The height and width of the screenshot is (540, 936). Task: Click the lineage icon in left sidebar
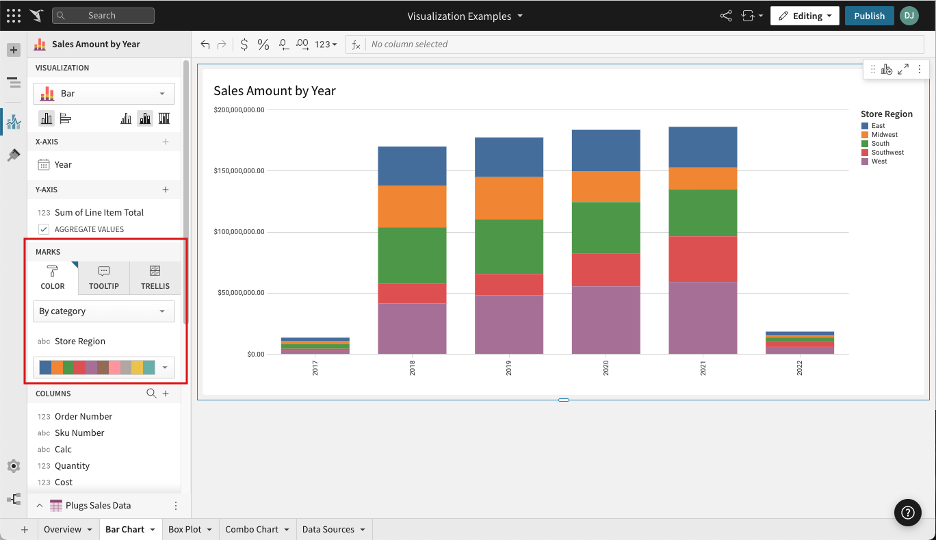coord(14,499)
